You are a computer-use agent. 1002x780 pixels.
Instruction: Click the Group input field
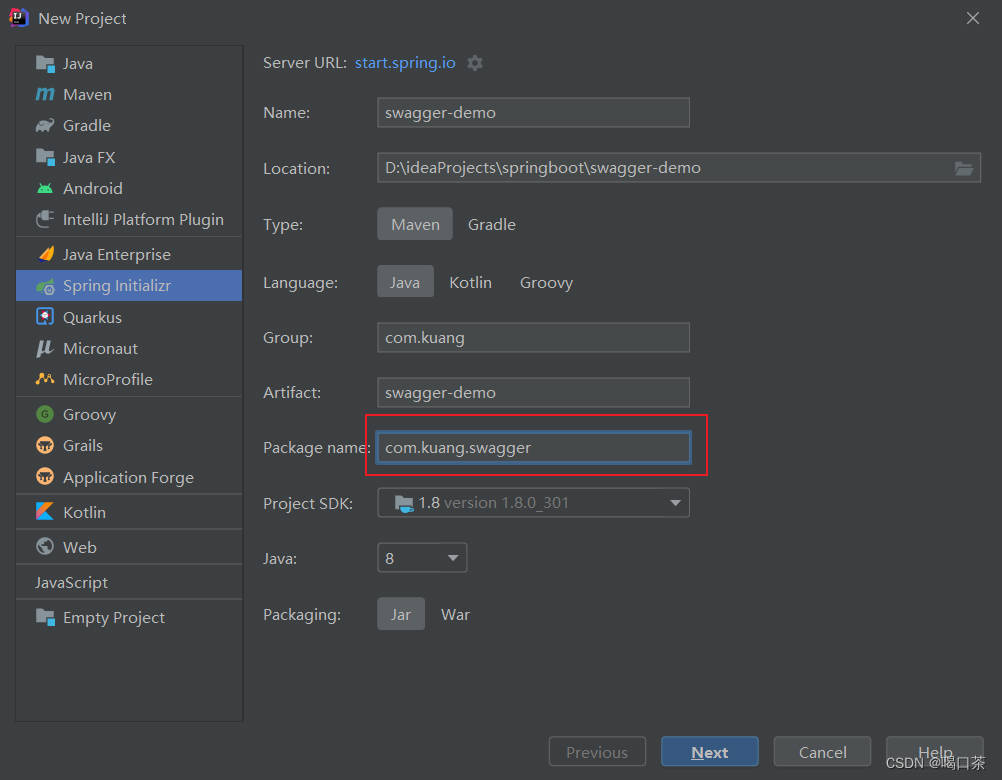pyautogui.click(x=534, y=337)
